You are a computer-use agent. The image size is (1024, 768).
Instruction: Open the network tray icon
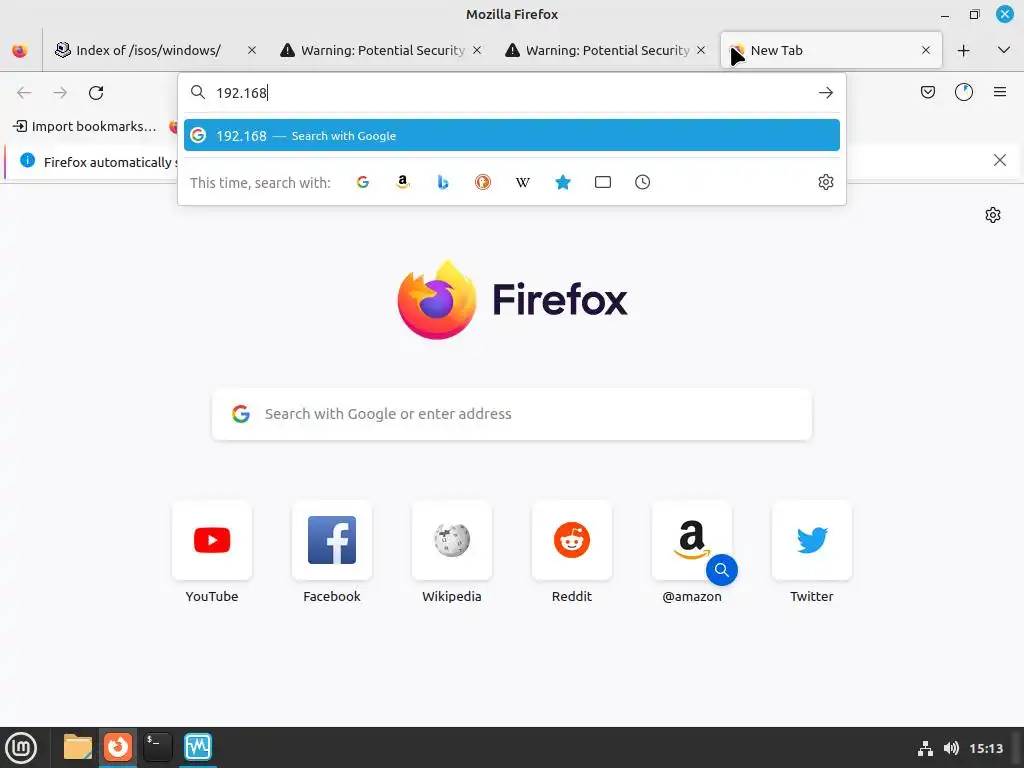925,748
